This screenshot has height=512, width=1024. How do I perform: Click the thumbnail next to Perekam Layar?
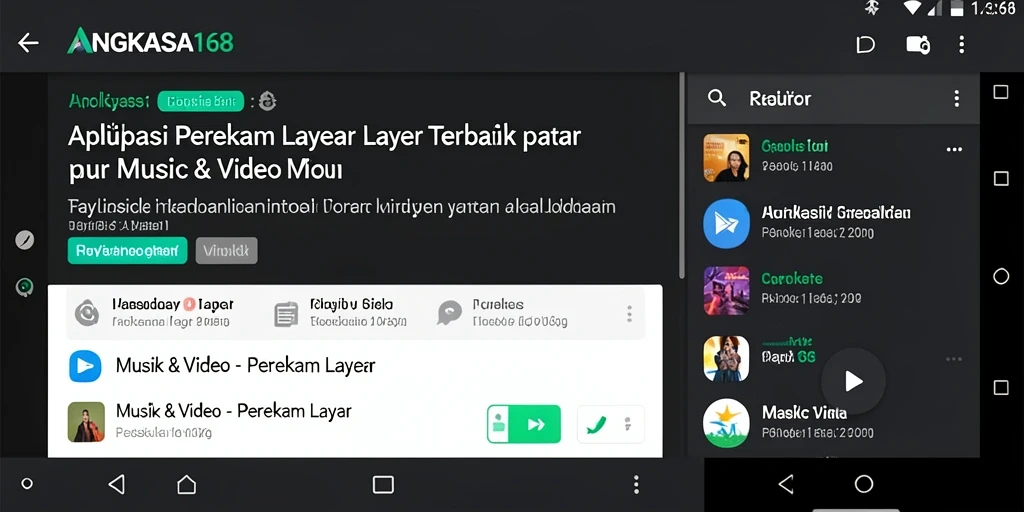click(x=86, y=422)
